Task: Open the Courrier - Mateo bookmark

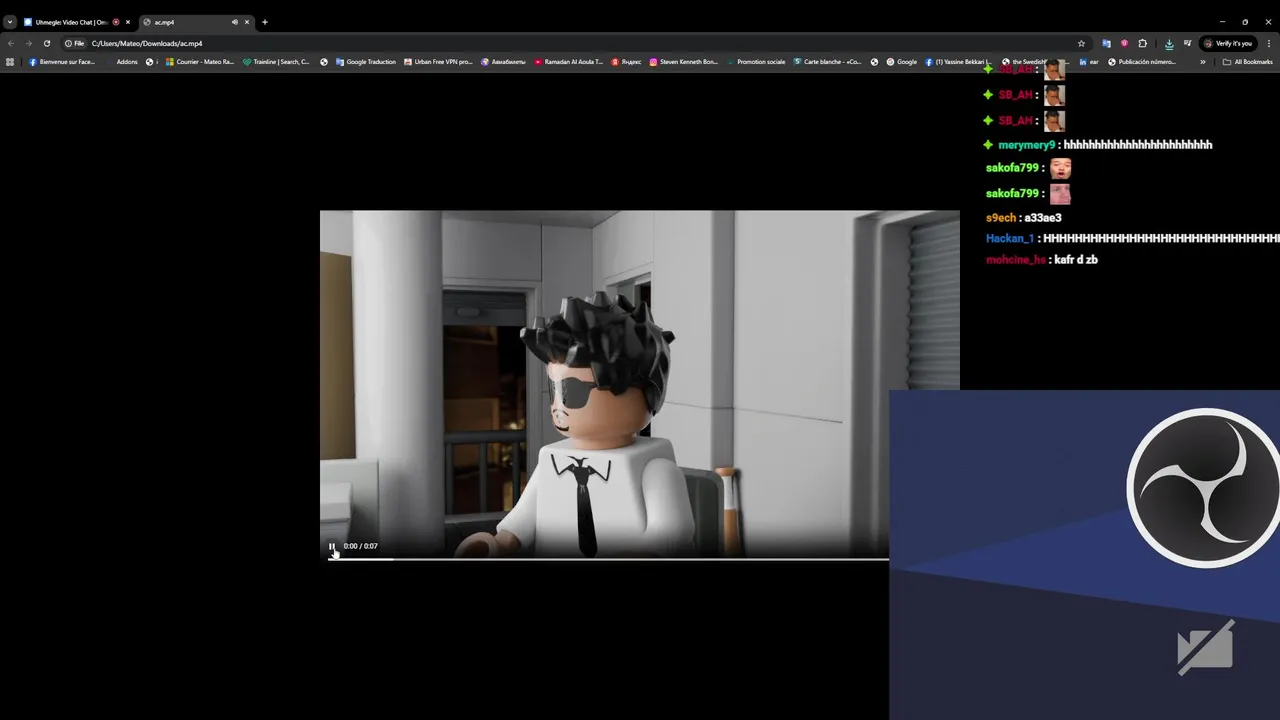Action: coord(200,62)
